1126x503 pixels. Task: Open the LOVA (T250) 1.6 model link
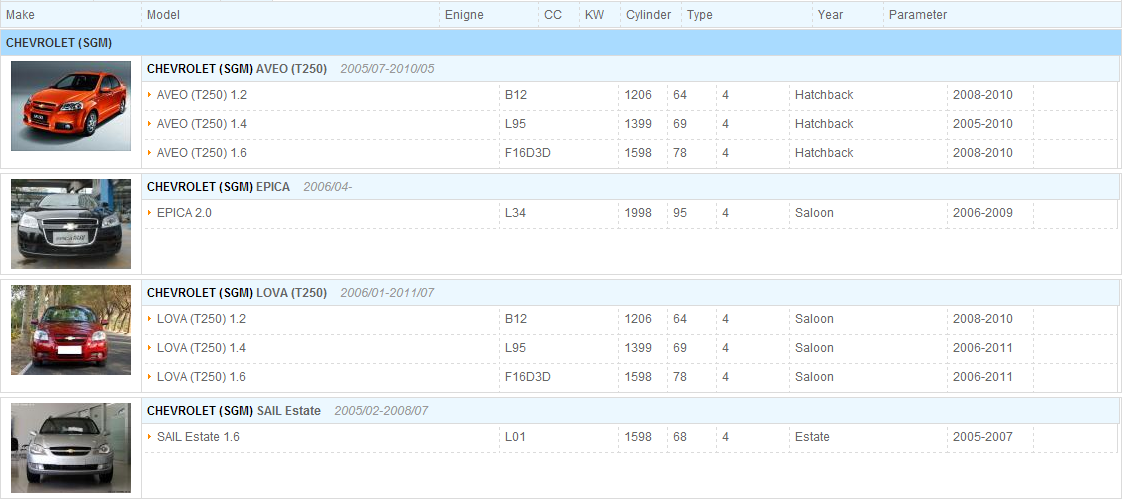point(202,377)
